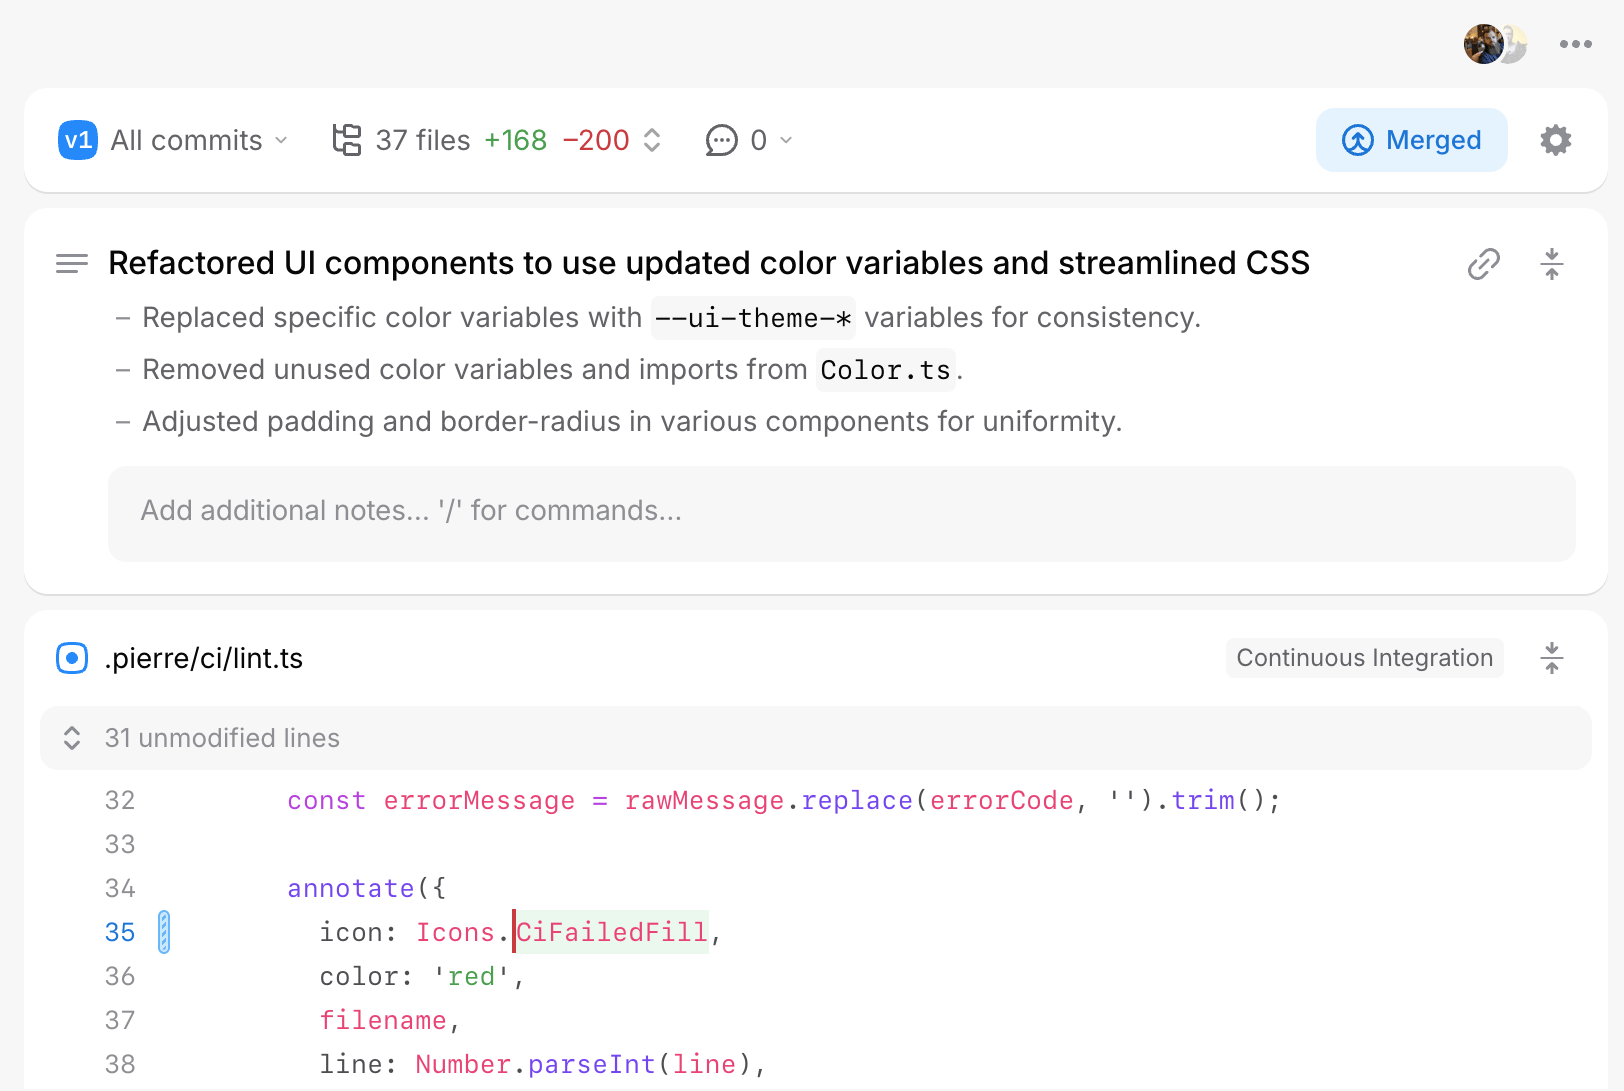Toggle viewed marker for .pierre/ci/lint.ts

click(x=72, y=658)
